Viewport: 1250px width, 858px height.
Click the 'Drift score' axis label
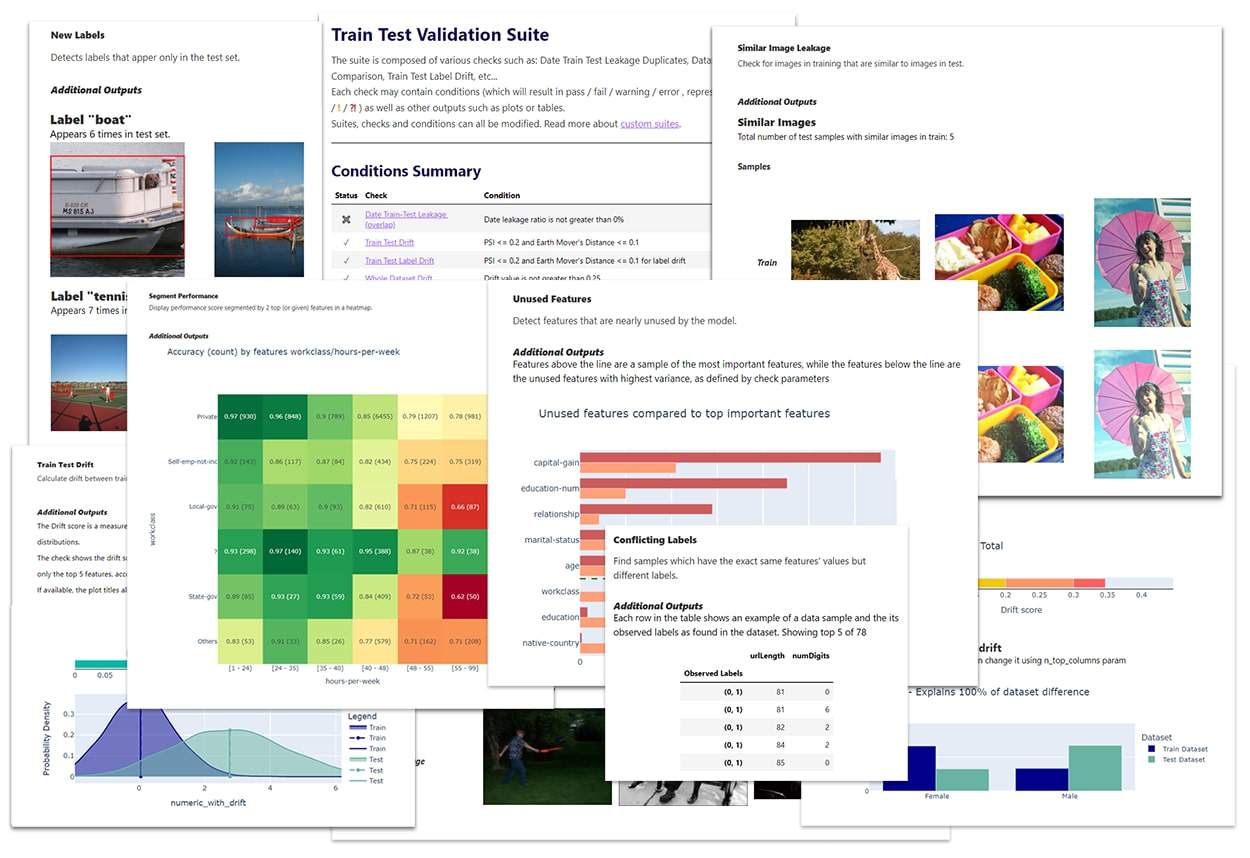tap(1021, 609)
